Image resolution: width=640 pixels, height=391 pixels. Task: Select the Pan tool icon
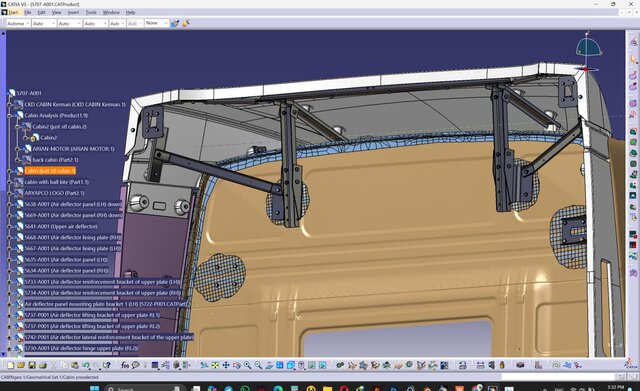(226, 365)
